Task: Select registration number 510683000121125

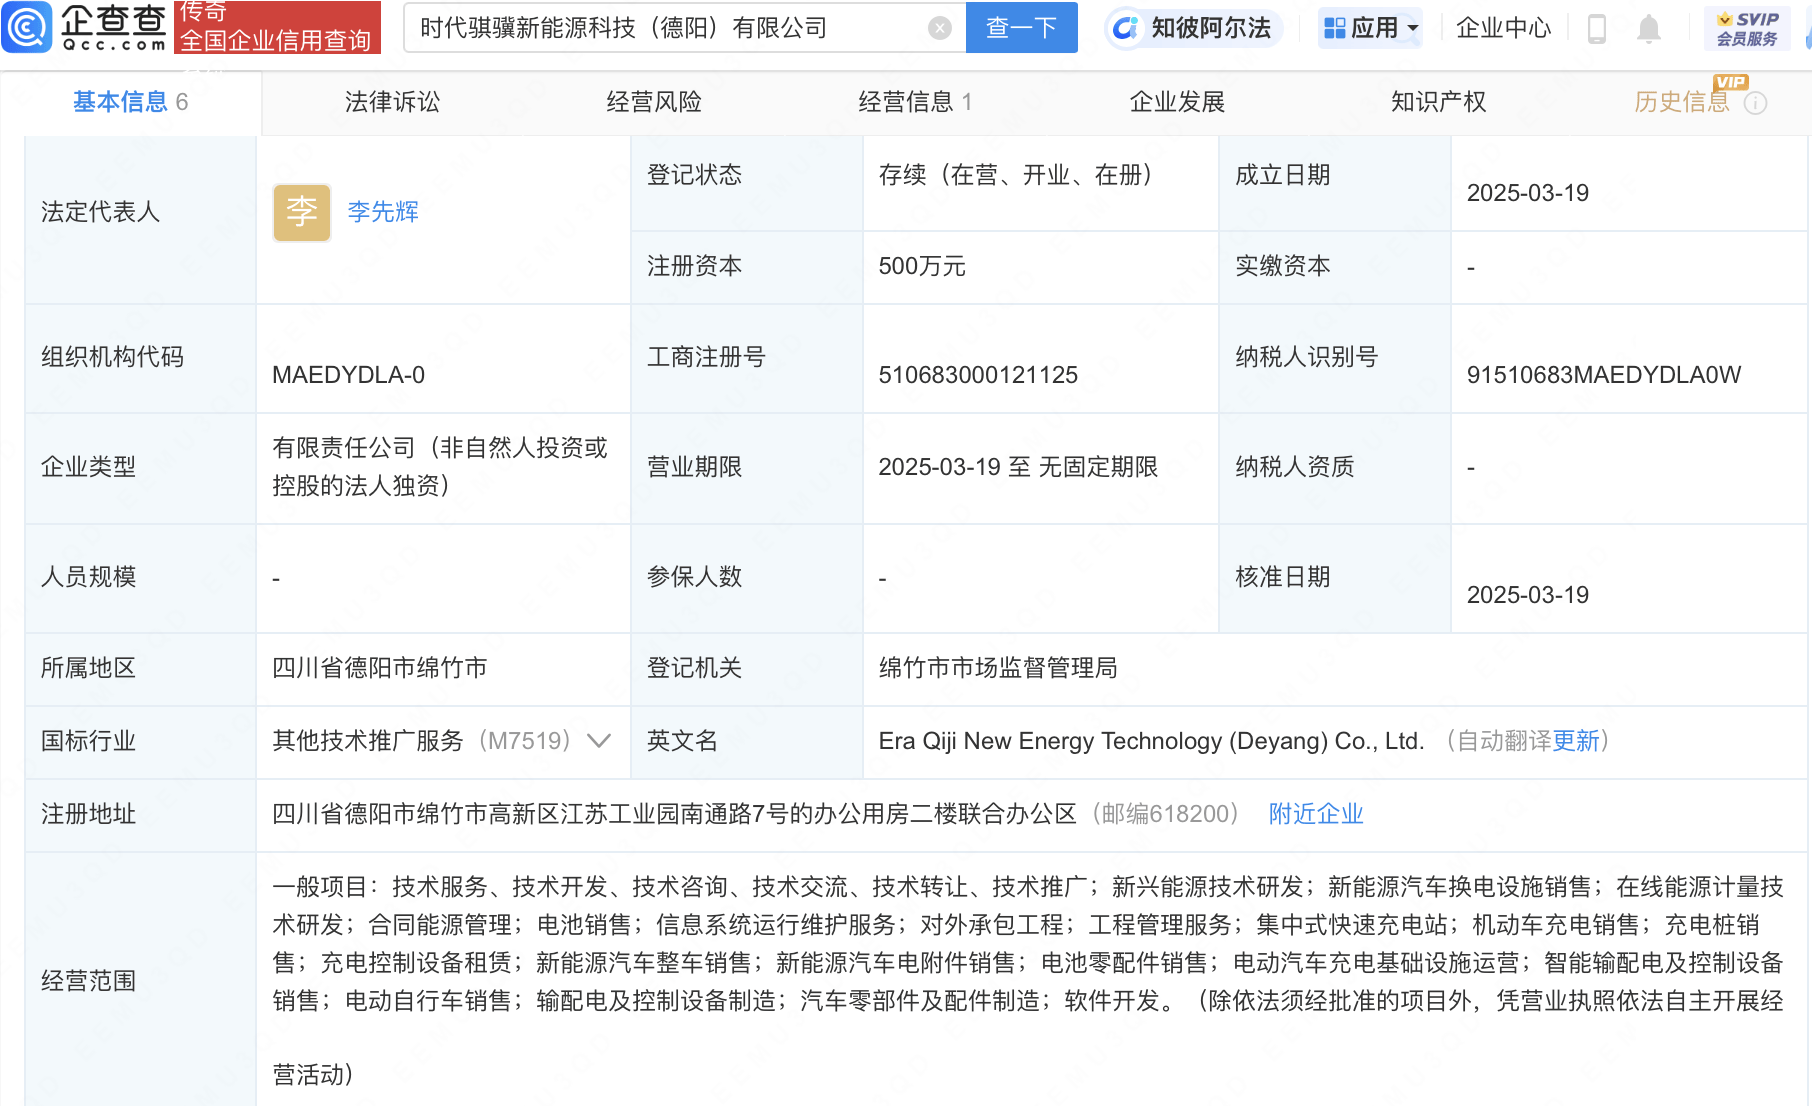Action: (x=978, y=375)
